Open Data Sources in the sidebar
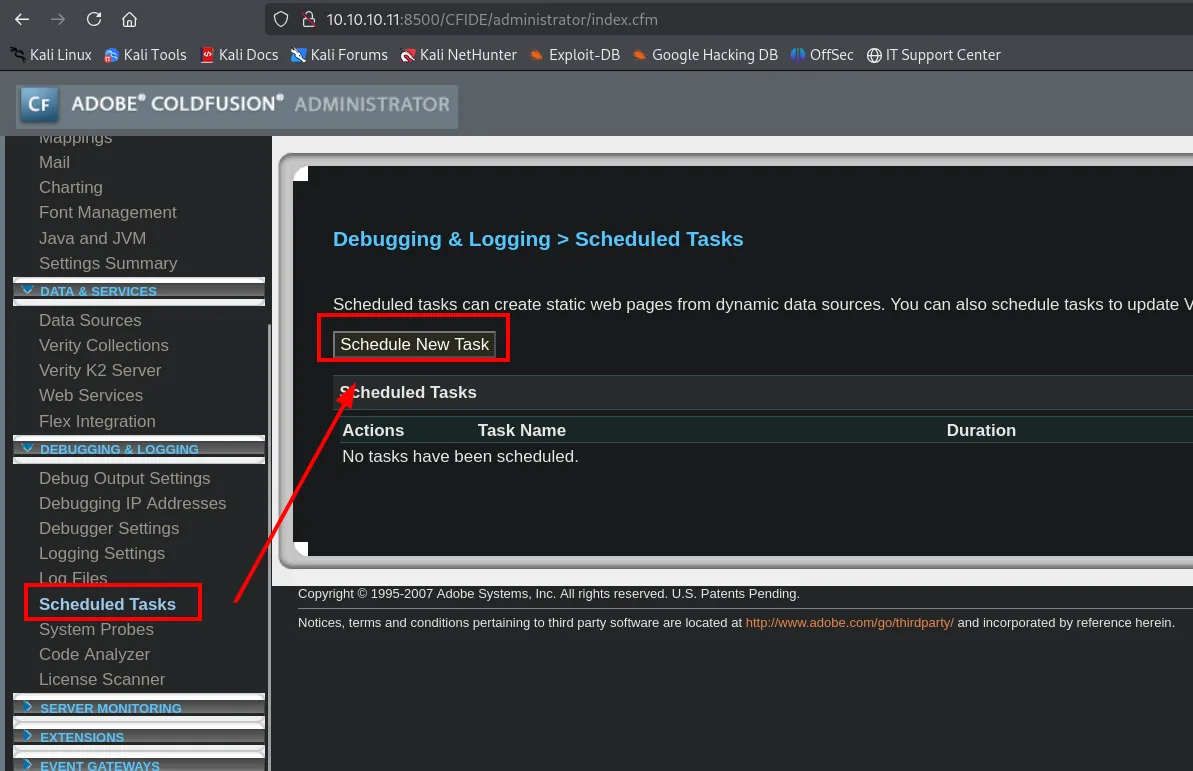Screen dimensions: 1193x771 [90, 320]
